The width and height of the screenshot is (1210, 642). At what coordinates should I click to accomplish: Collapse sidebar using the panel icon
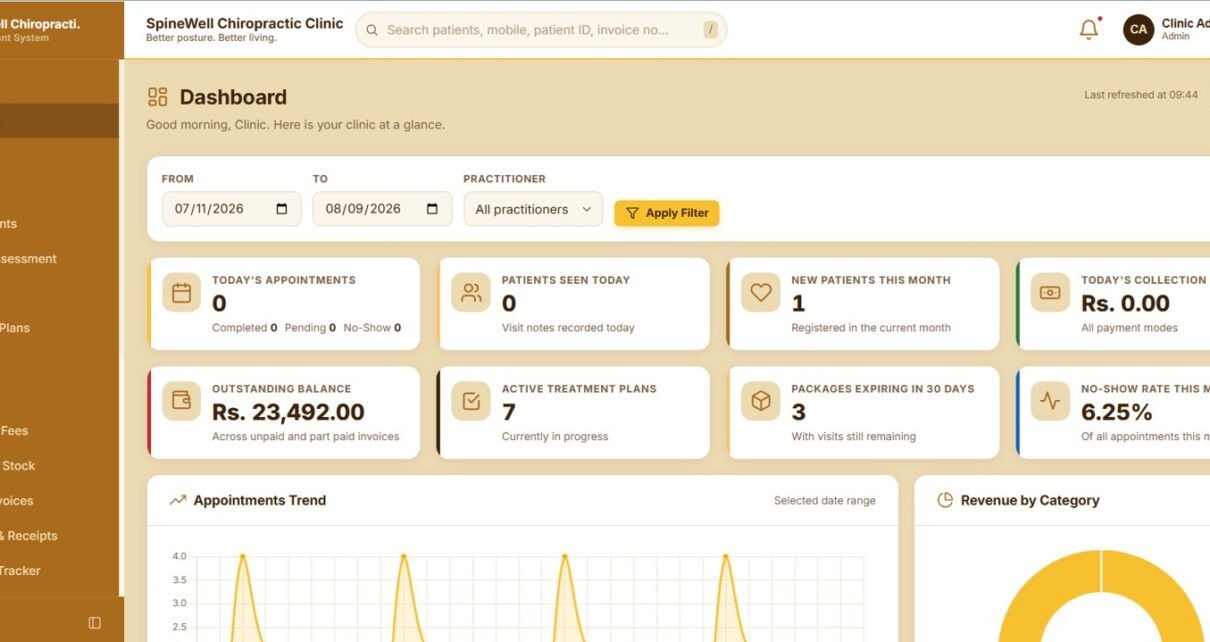[x=95, y=622]
